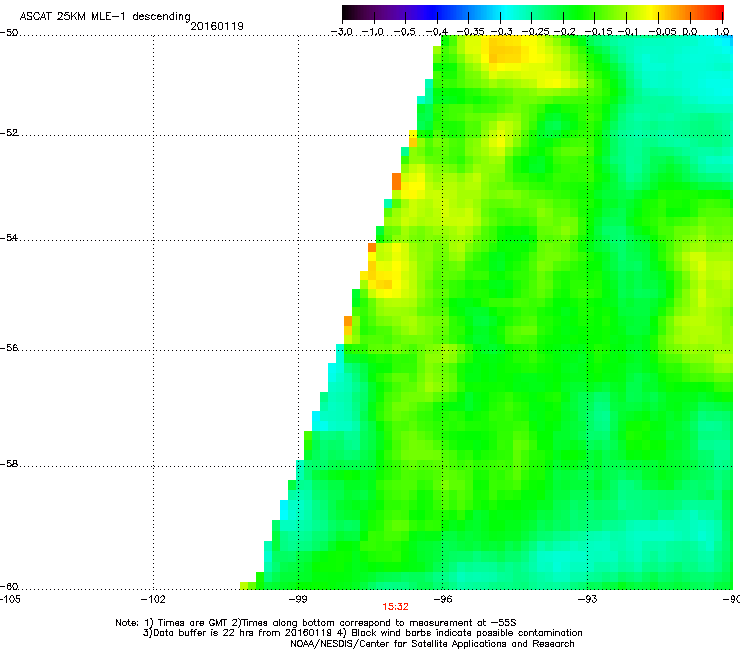Click the longitude label -99
The width and height of the screenshot is (740, 650).
coord(298,599)
